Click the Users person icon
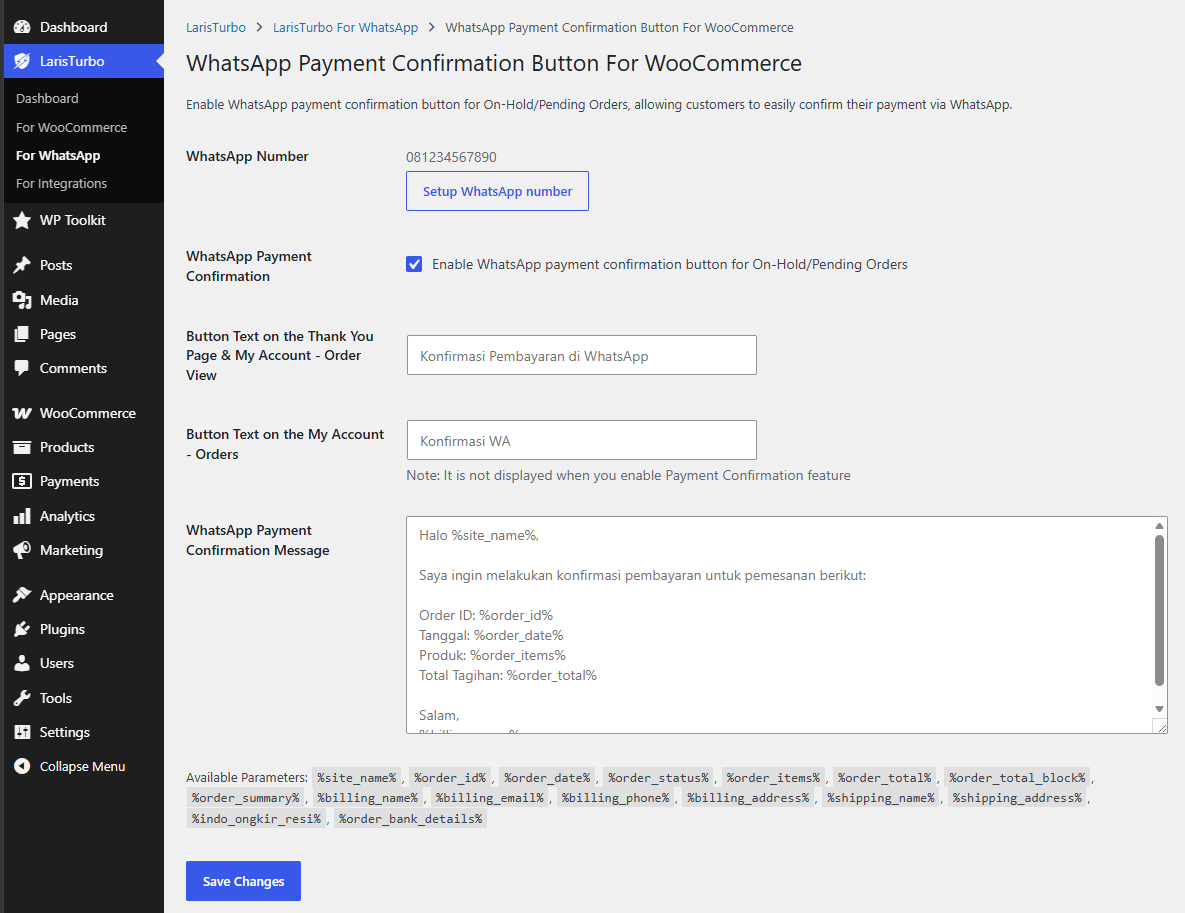The height and width of the screenshot is (913, 1185). (22, 664)
